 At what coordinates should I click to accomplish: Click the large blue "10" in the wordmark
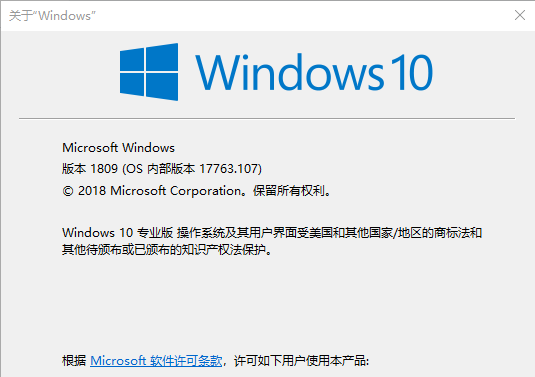click(x=412, y=73)
